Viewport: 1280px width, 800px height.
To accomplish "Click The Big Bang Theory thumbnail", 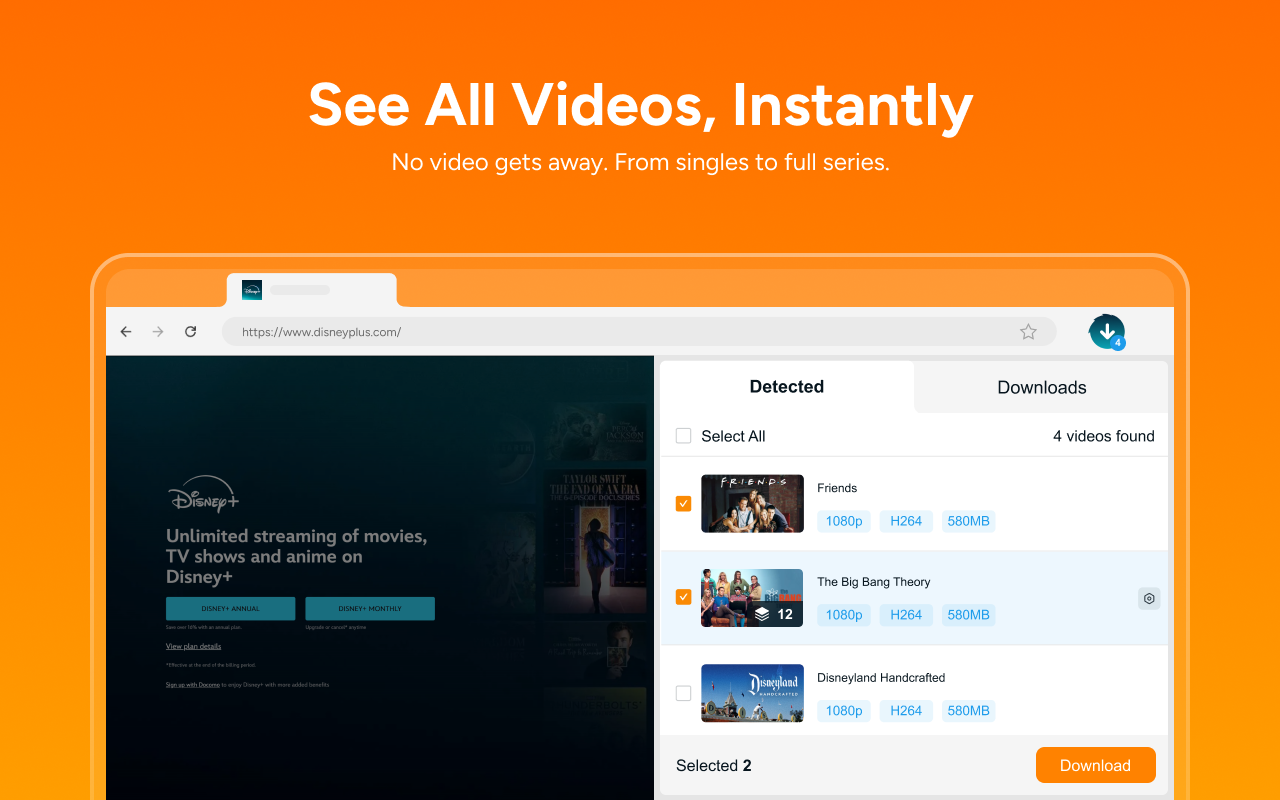I will [752, 598].
